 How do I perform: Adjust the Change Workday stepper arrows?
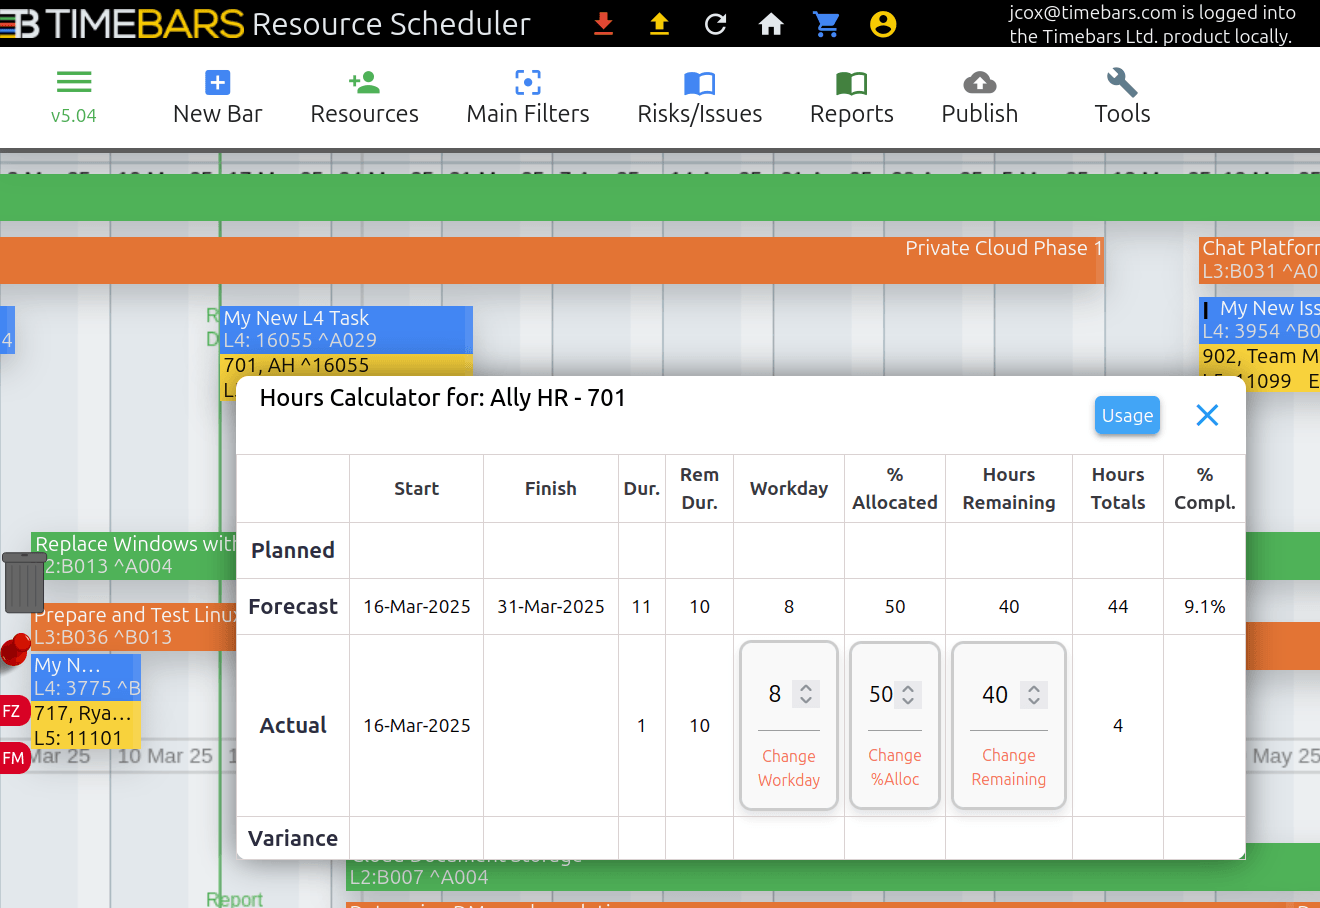[x=806, y=694]
